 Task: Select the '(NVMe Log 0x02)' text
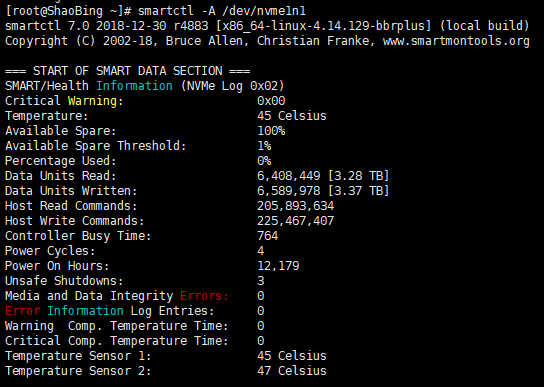pos(232,86)
